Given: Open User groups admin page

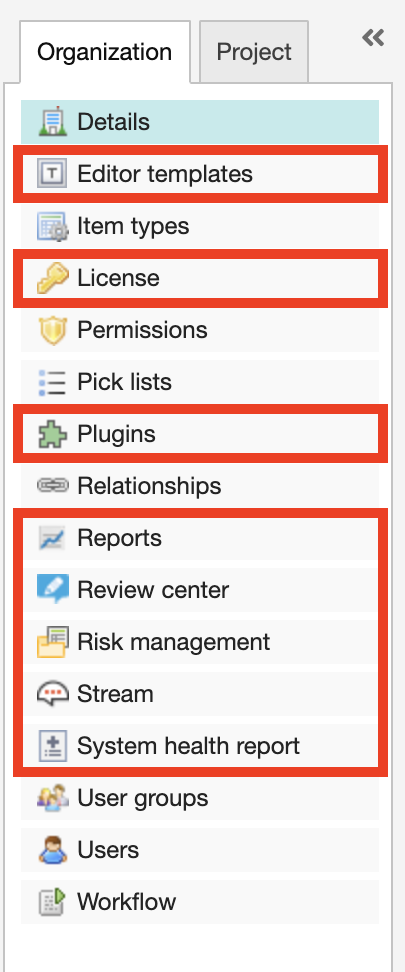Looking at the screenshot, I should [x=200, y=798].
